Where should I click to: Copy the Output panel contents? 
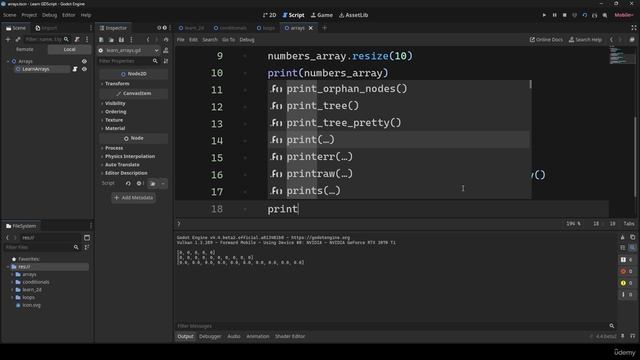[632, 237]
